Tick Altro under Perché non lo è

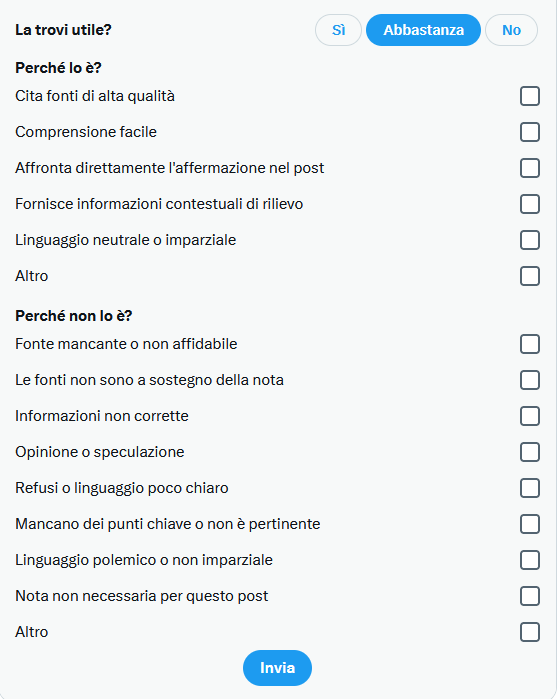tap(530, 632)
